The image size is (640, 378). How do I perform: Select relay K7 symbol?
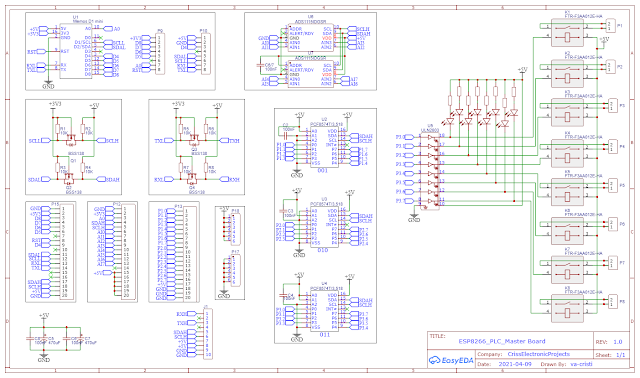click(x=567, y=269)
